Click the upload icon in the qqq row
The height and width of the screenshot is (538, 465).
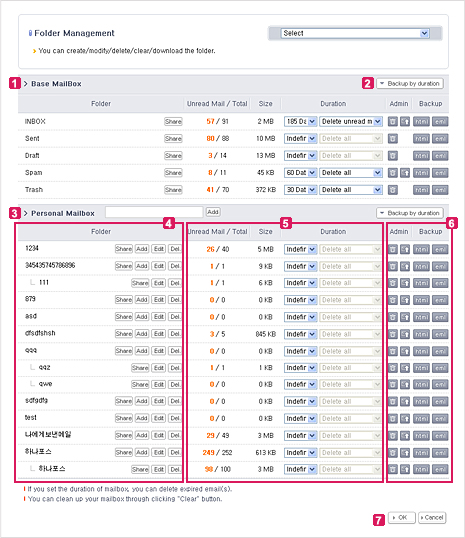[x=405, y=351]
